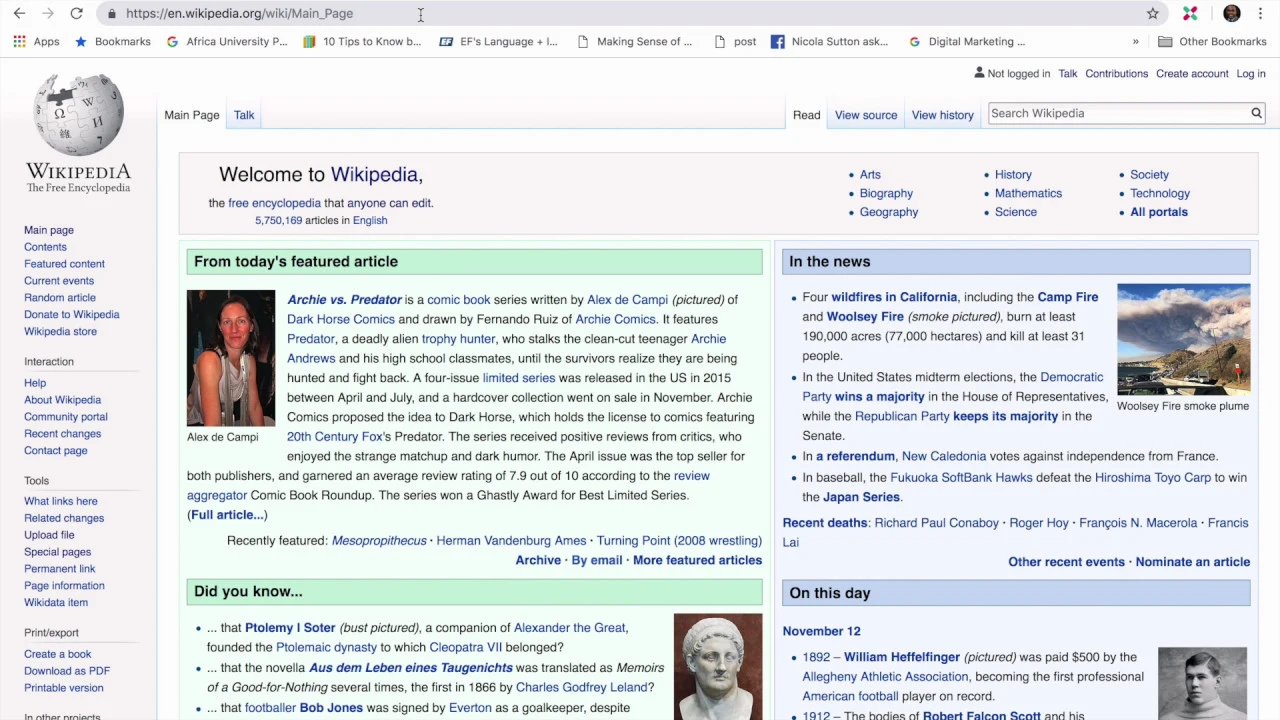Open the Talk tab beside Main Page
This screenshot has height=720, width=1280.
(x=244, y=115)
